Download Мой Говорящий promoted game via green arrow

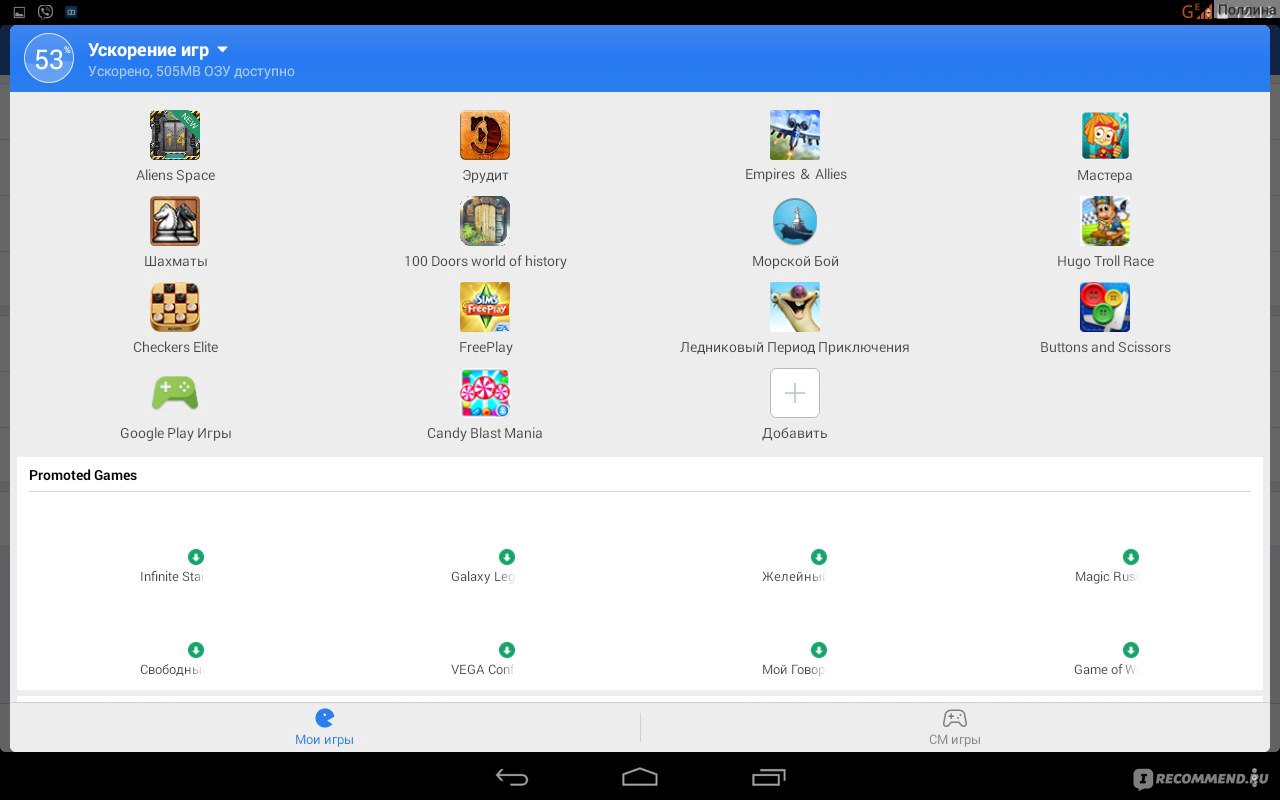click(x=819, y=650)
